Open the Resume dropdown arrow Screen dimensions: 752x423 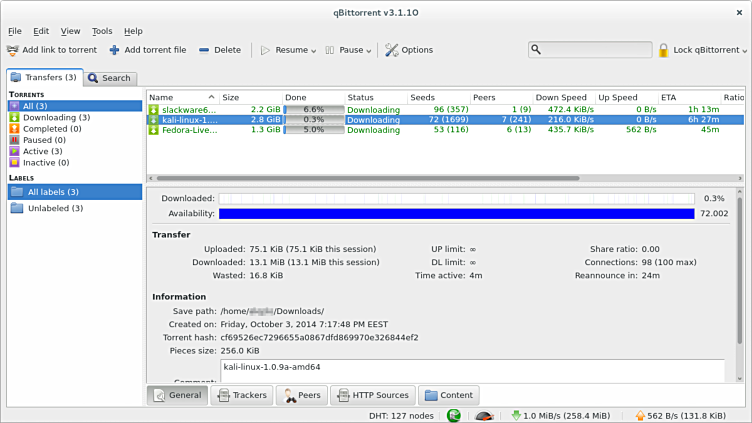(314, 51)
